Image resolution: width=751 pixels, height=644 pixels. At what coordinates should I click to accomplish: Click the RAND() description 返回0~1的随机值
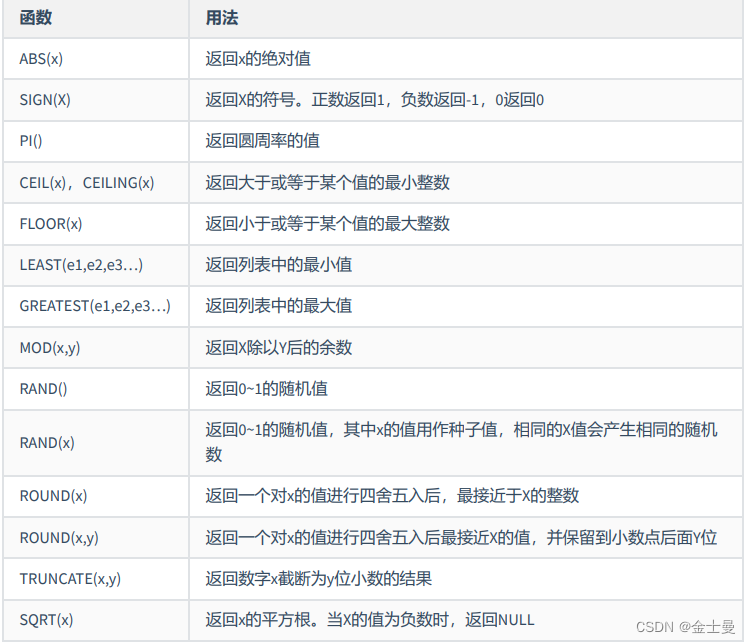pos(266,389)
